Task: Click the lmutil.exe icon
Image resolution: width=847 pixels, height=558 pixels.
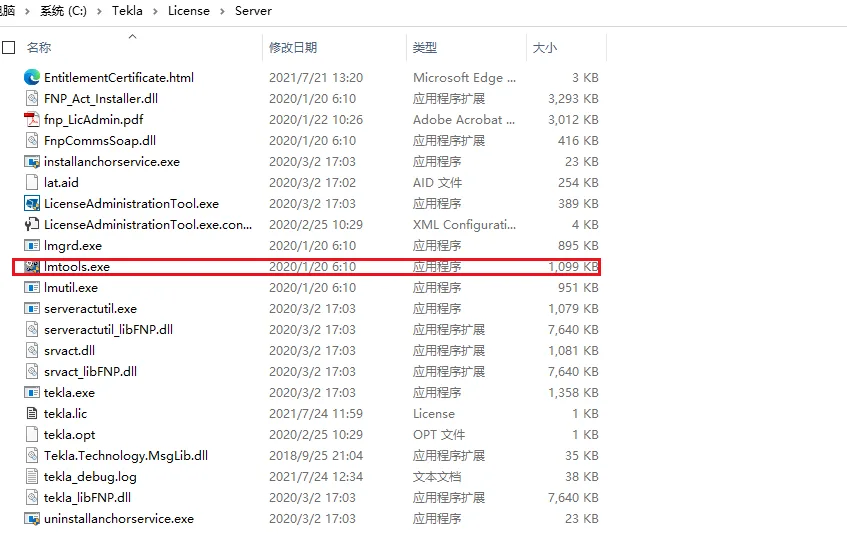Action: click(32, 287)
